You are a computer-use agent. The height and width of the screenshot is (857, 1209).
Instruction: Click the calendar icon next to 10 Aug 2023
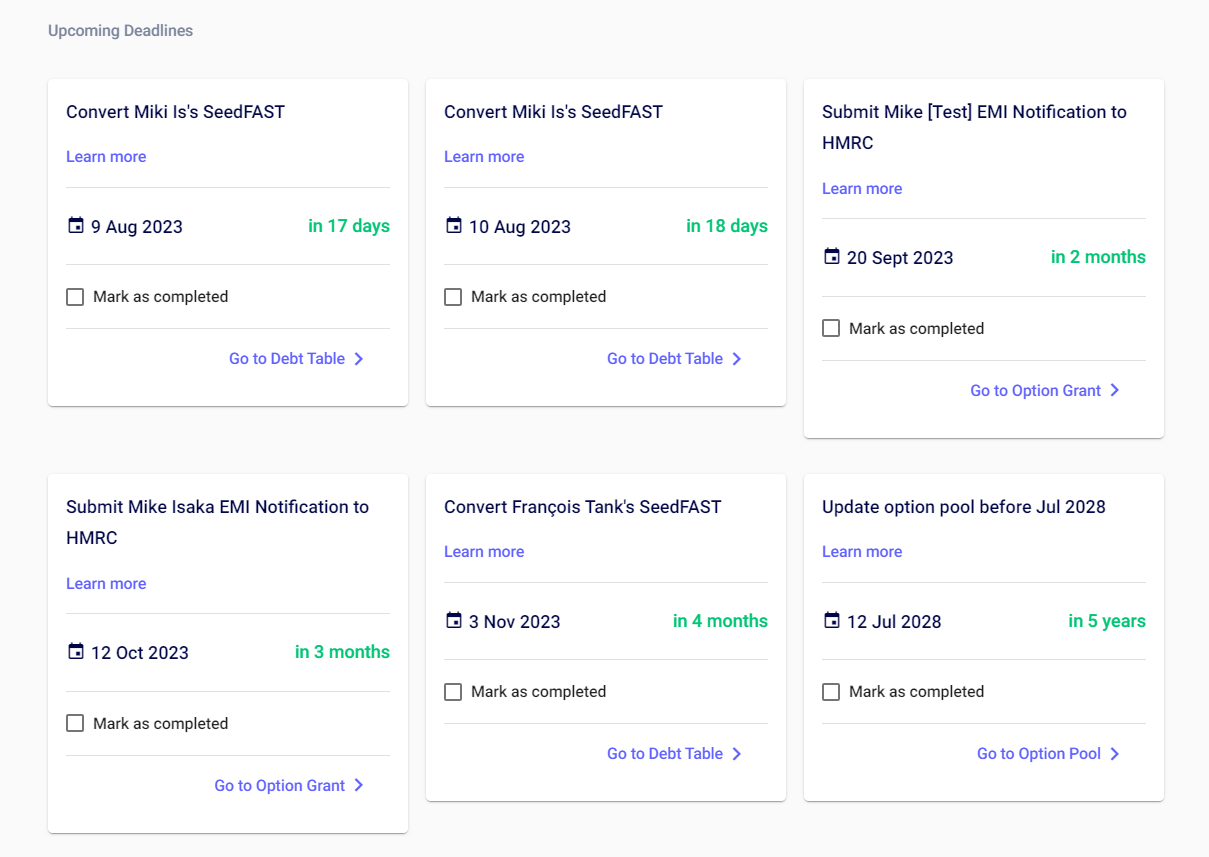(453, 226)
